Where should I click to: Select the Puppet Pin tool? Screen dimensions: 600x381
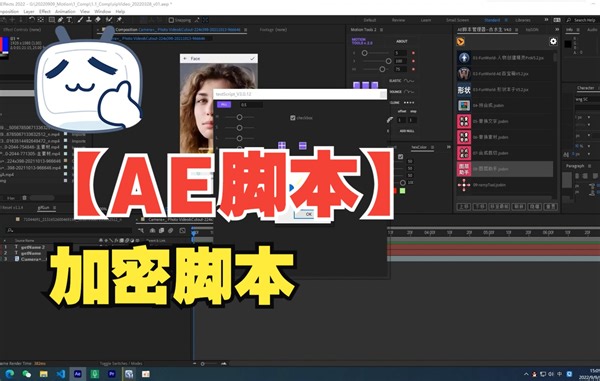[119, 20]
